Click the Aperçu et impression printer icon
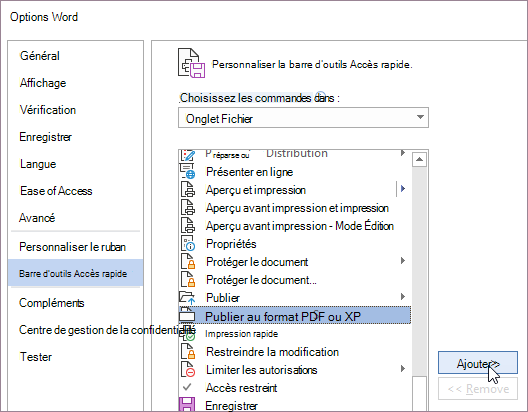This screenshot has width=528, height=412. [188, 190]
